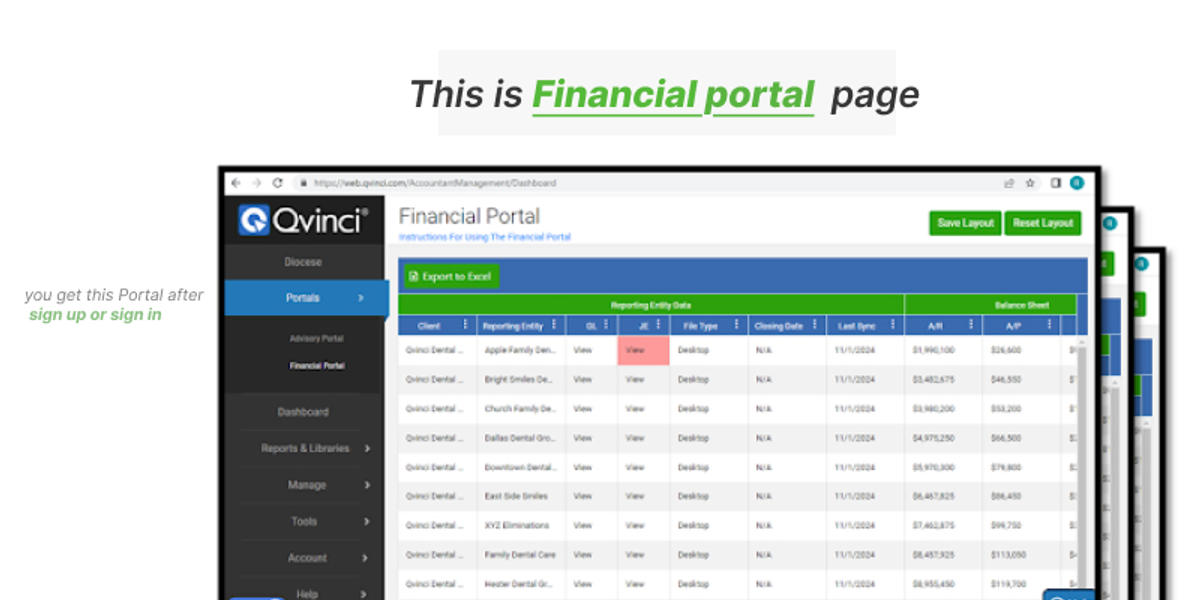Open the Client column kebab menu

pos(465,325)
